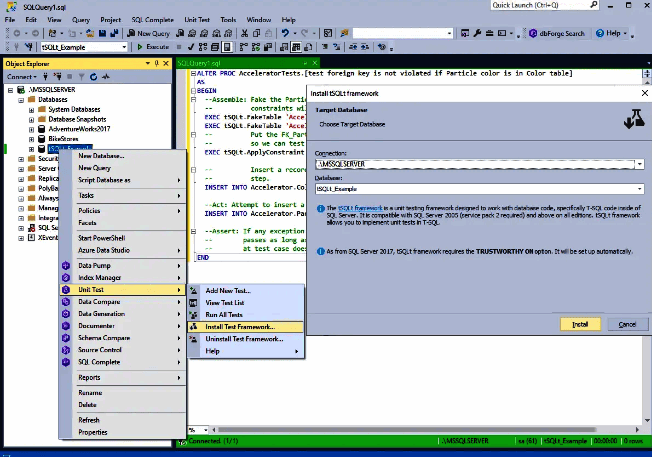652x457 pixels.
Task: Open the Connection dropdown in install dialog
Action: tap(637, 163)
